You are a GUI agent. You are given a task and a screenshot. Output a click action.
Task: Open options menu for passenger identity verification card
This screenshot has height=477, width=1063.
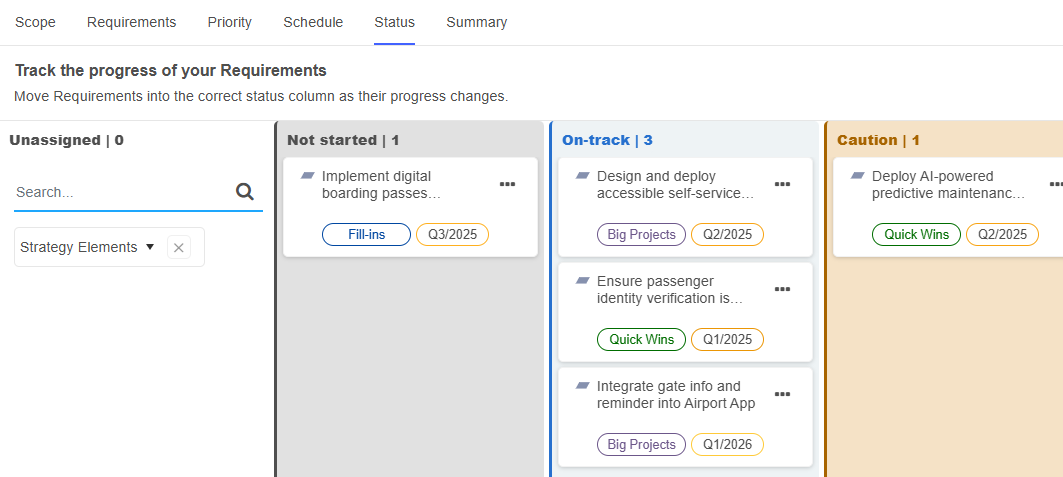(x=783, y=289)
